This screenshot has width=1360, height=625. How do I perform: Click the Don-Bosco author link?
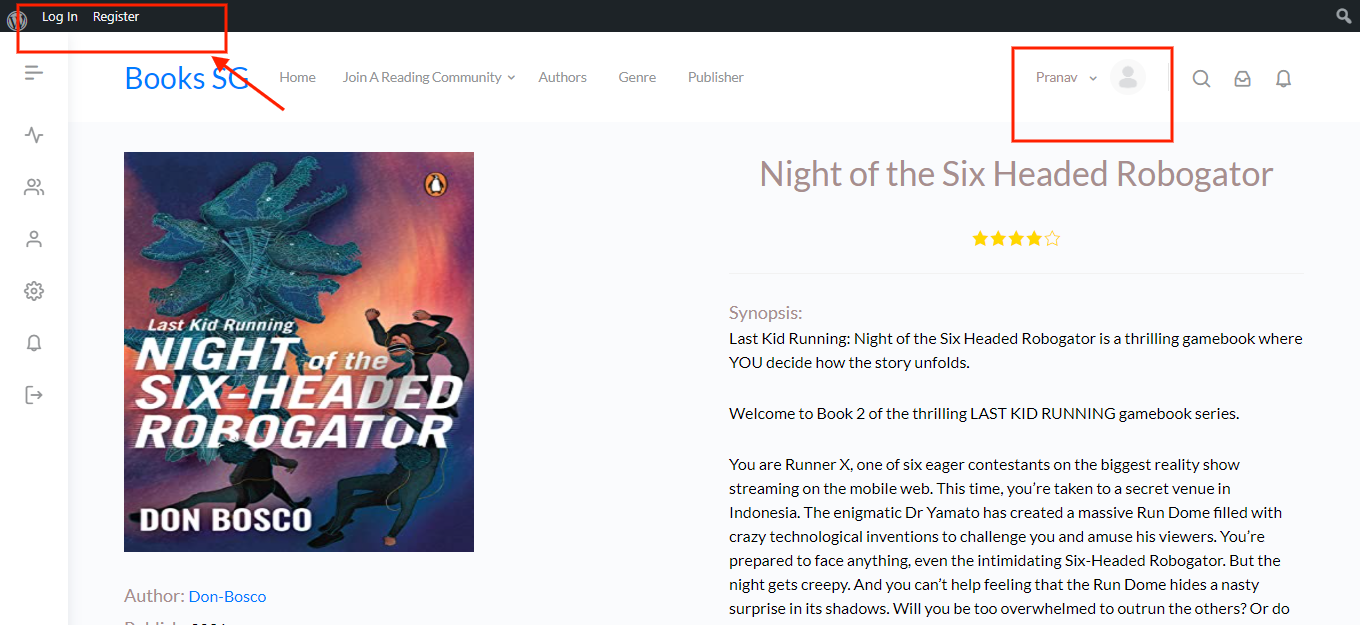click(227, 596)
